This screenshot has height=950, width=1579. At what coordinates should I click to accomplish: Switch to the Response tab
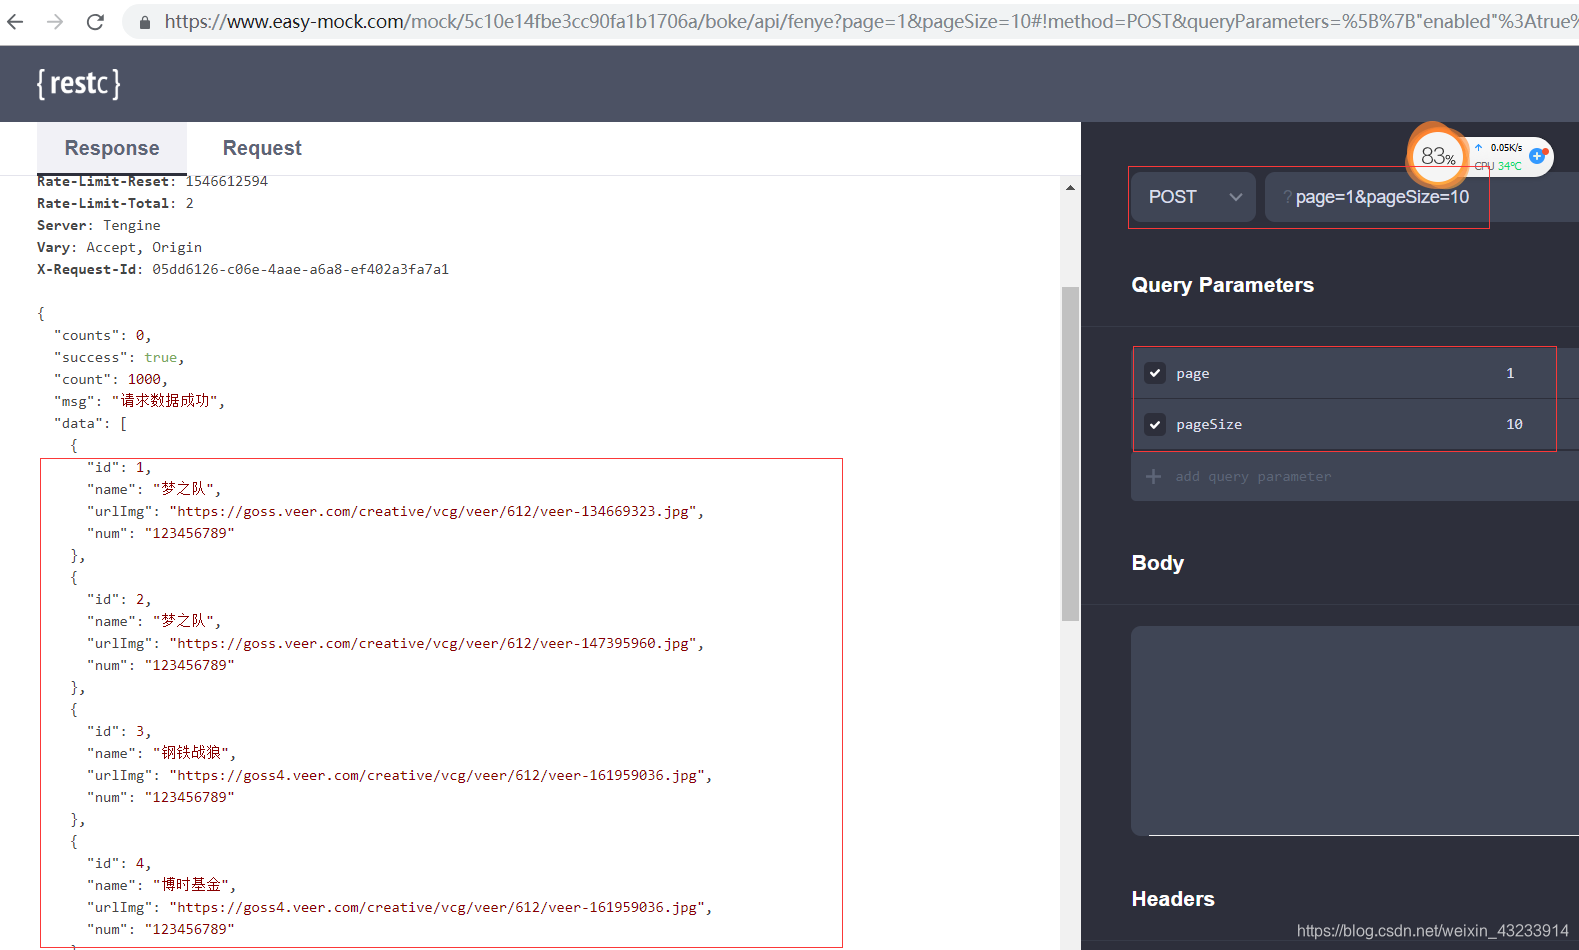pyautogui.click(x=112, y=148)
